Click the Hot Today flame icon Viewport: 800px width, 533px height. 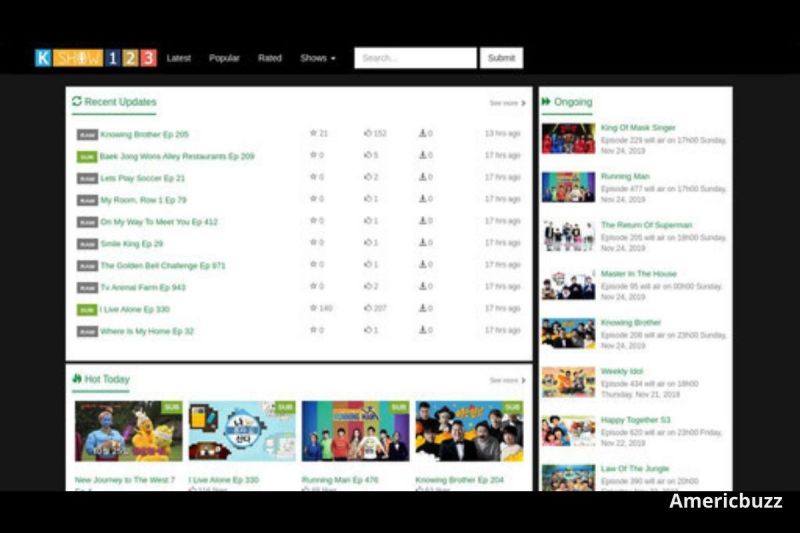(77, 378)
